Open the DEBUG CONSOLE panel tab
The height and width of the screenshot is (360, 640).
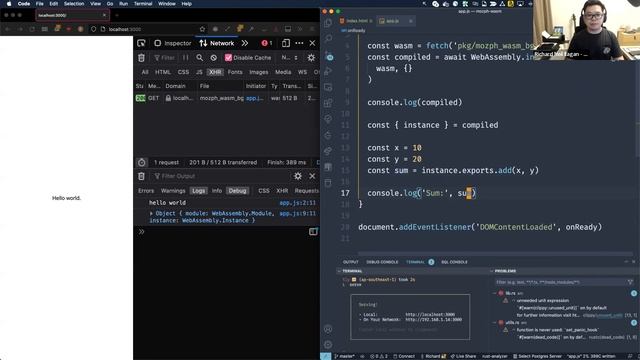pyautogui.click(x=382, y=262)
